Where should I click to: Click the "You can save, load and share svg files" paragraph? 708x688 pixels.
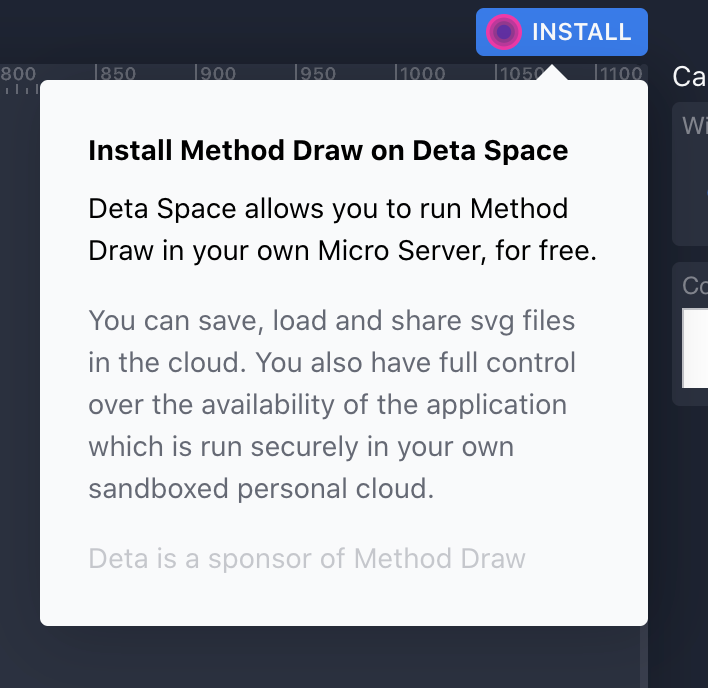coord(332,404)
